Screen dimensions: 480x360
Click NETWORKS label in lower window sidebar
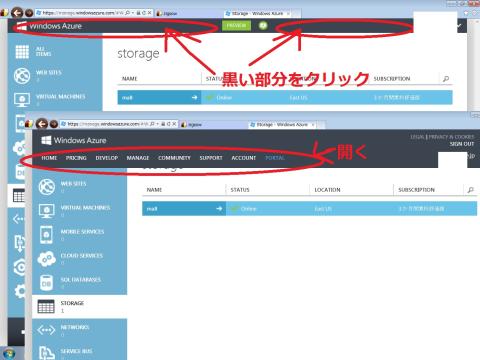tap(75, 327)
